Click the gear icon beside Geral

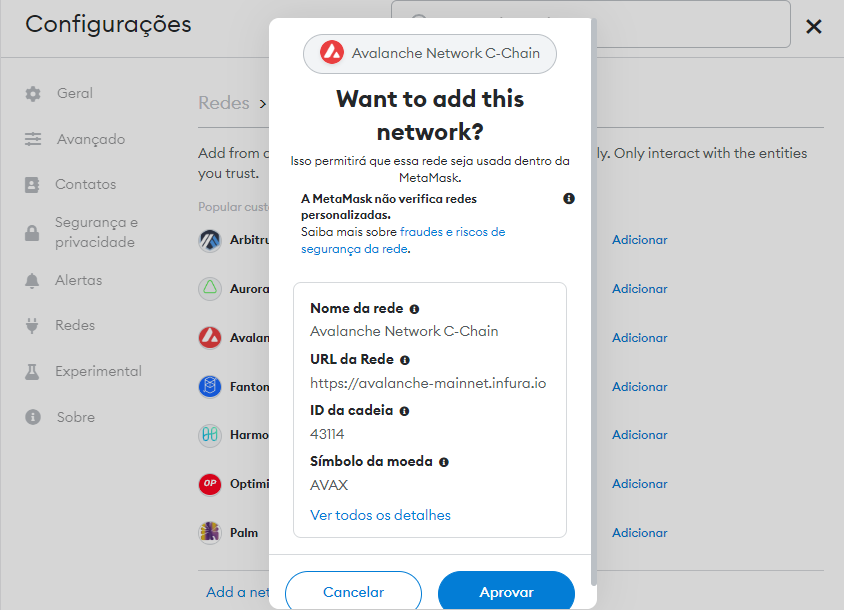click(33, 94)
